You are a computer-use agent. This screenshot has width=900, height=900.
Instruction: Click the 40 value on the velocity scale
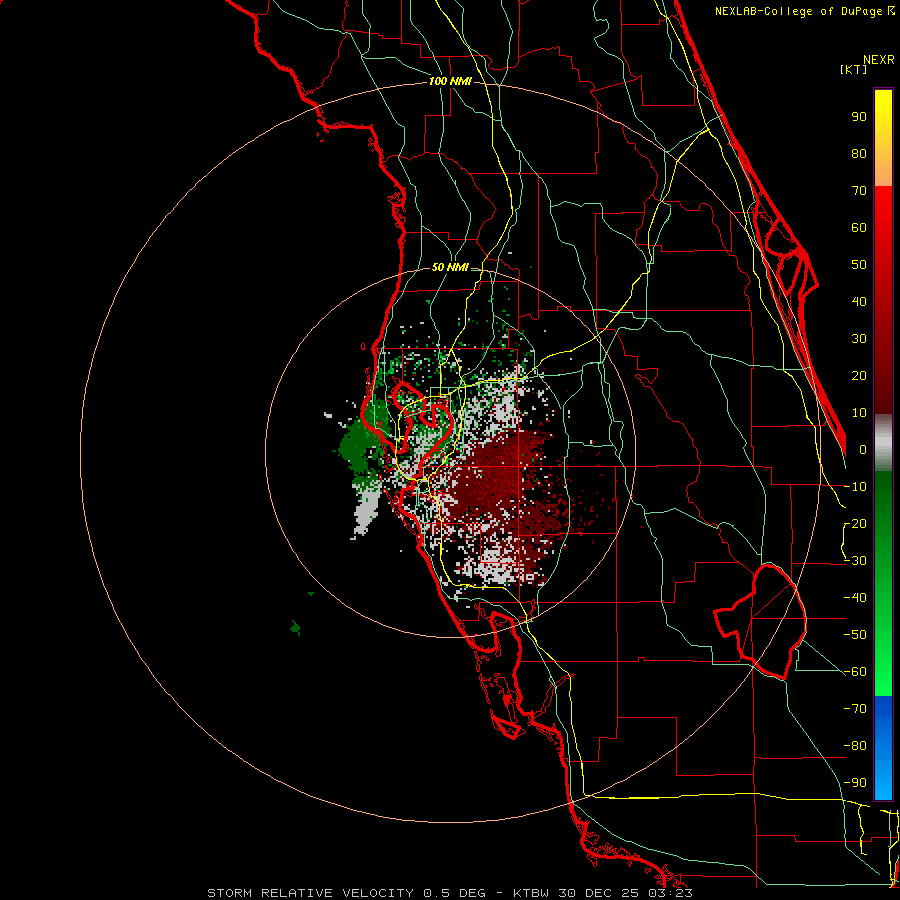(859, 302)
